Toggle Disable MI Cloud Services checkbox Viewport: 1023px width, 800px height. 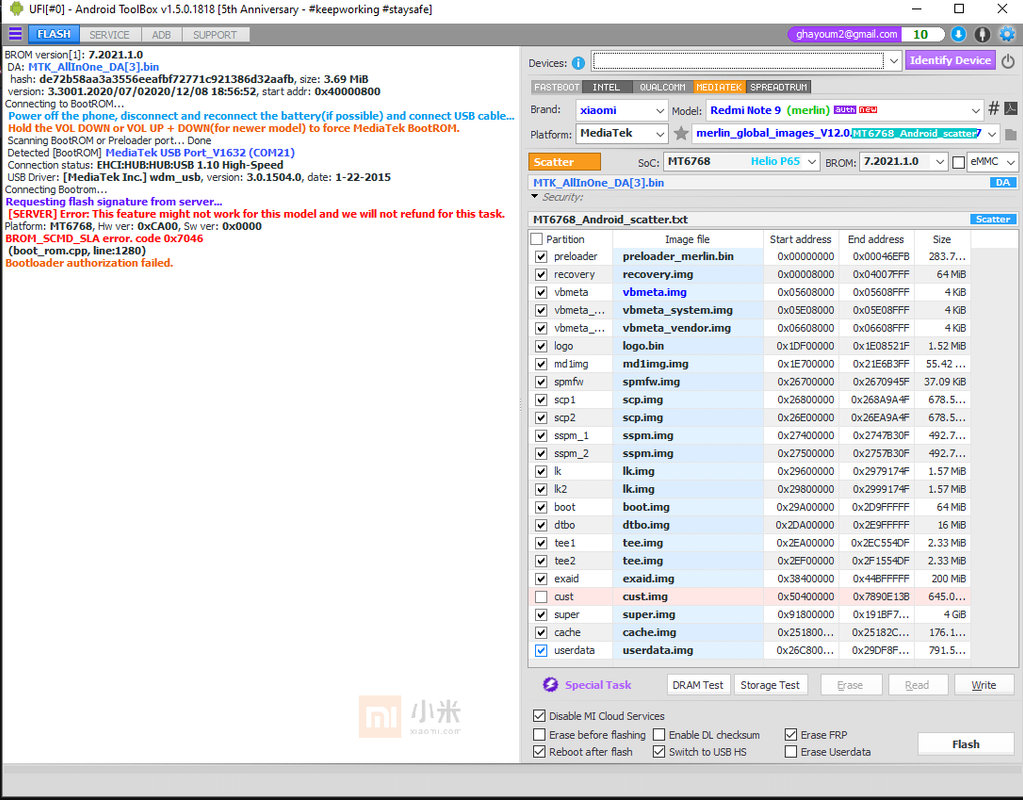pos(539,716)
